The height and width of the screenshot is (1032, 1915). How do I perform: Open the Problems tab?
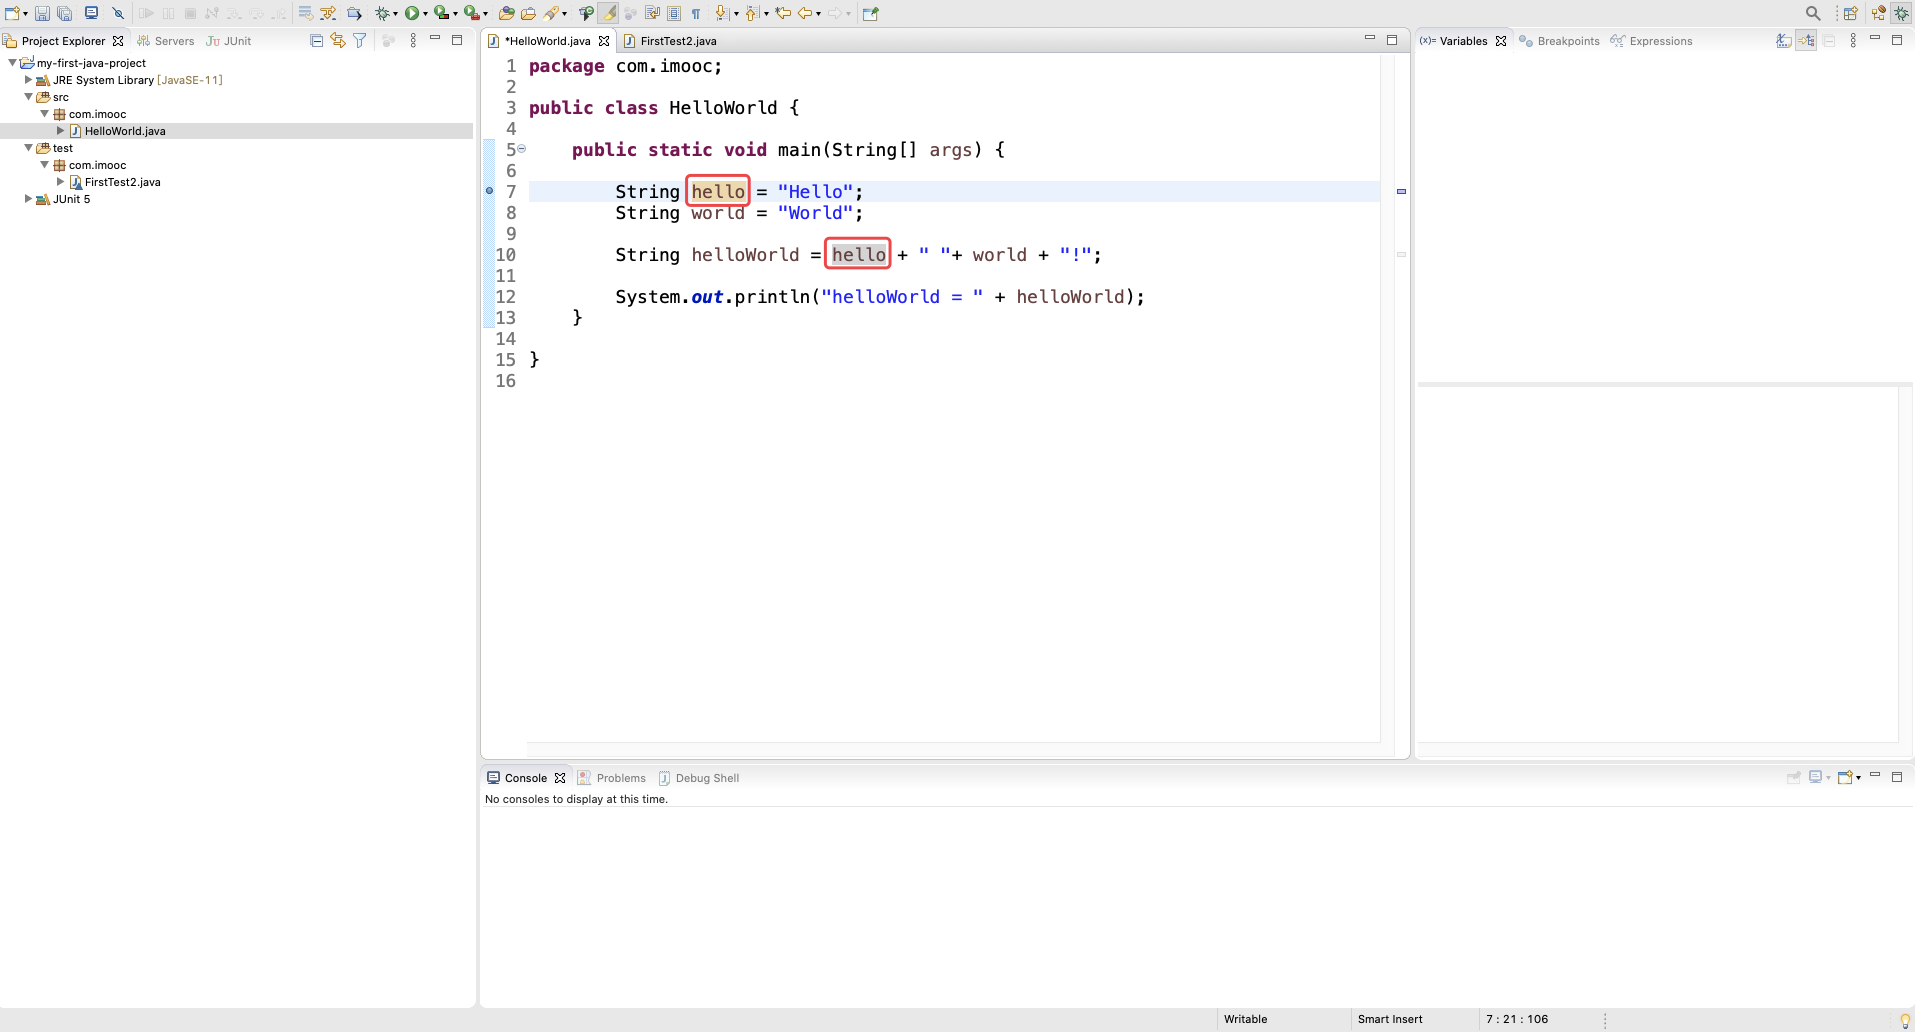pos(612,778)
